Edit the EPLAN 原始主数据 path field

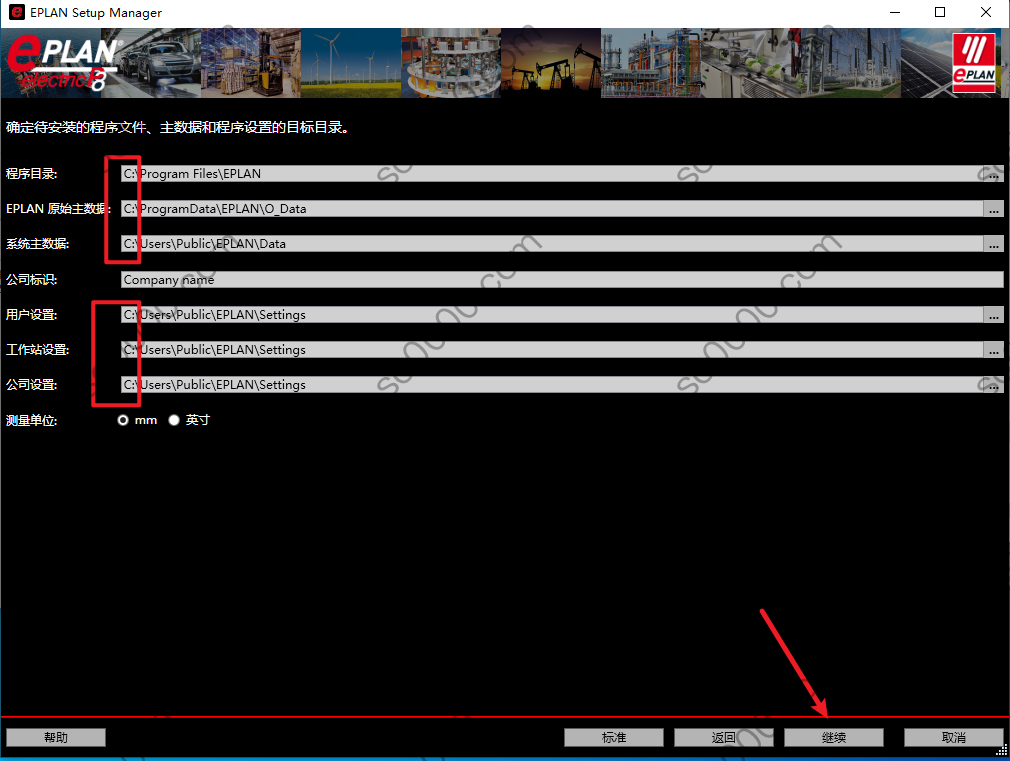click(x=552, y=209)
